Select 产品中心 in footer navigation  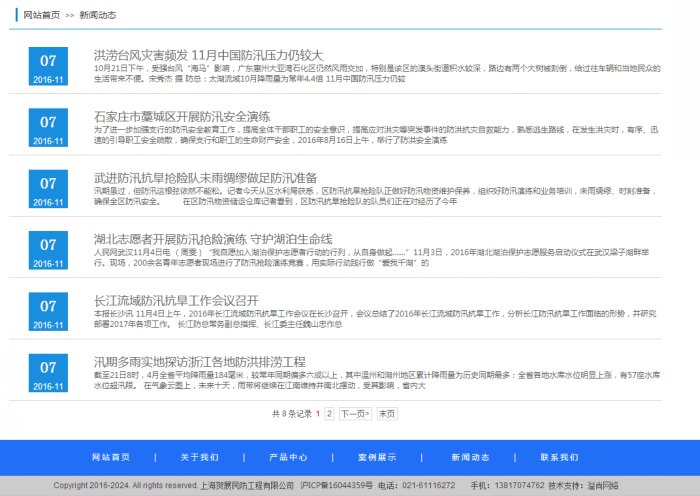pos(288,457)
